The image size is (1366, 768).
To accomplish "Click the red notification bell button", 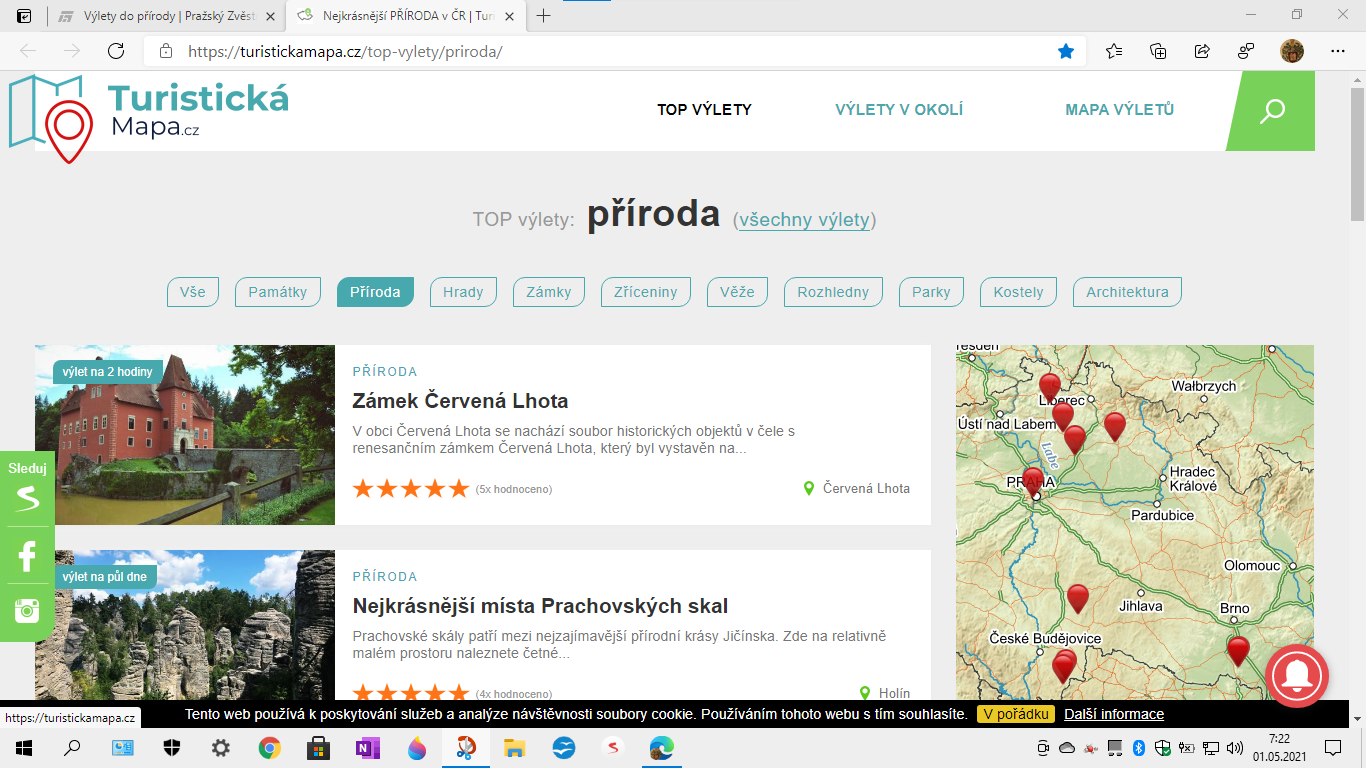I will click(x=1296, y=677).
